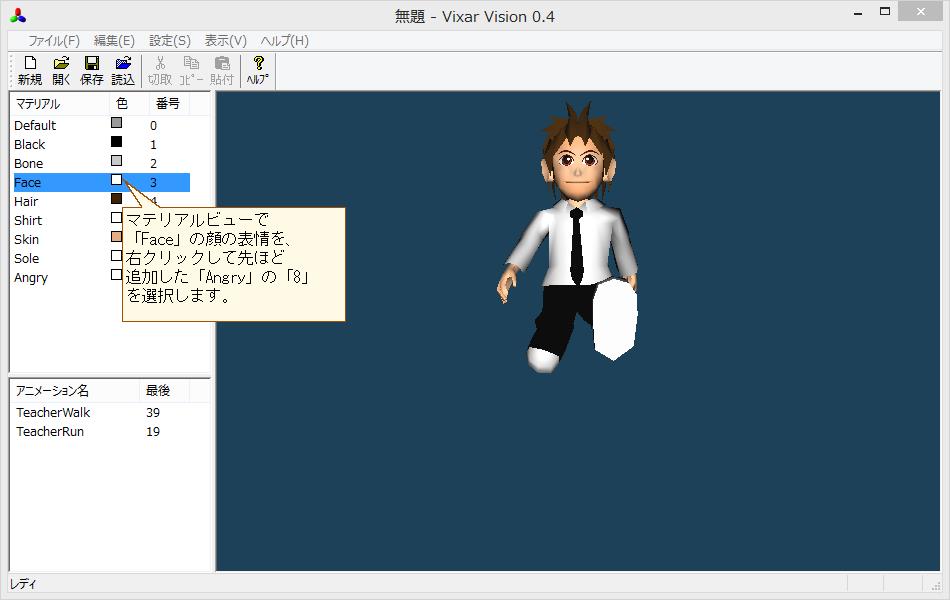950x600 pixels.
Task: Open help via the ヘルプ toolbar icon
Action: coord(256,69)
